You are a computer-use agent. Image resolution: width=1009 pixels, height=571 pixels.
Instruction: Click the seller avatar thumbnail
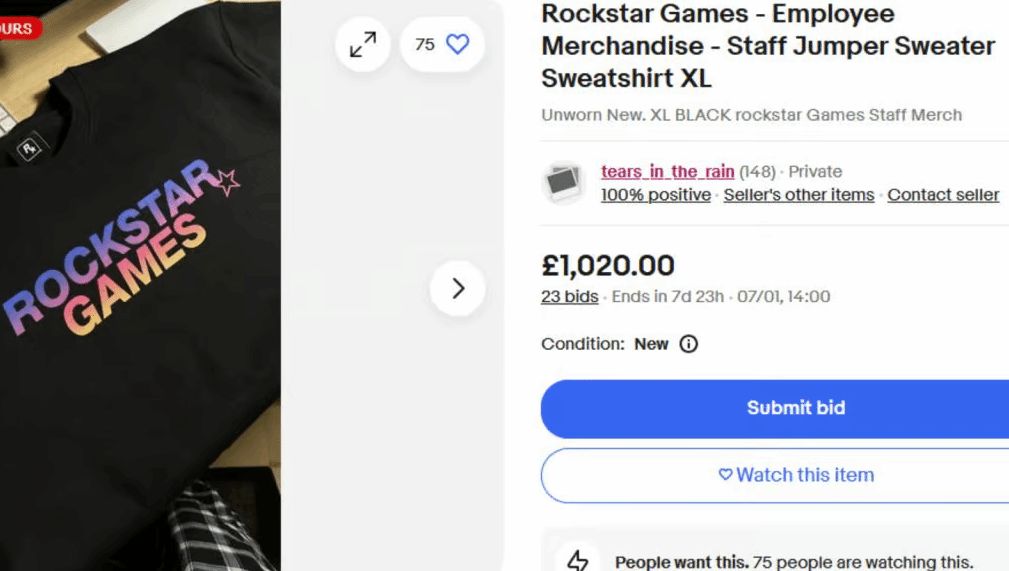coord(563,183)
